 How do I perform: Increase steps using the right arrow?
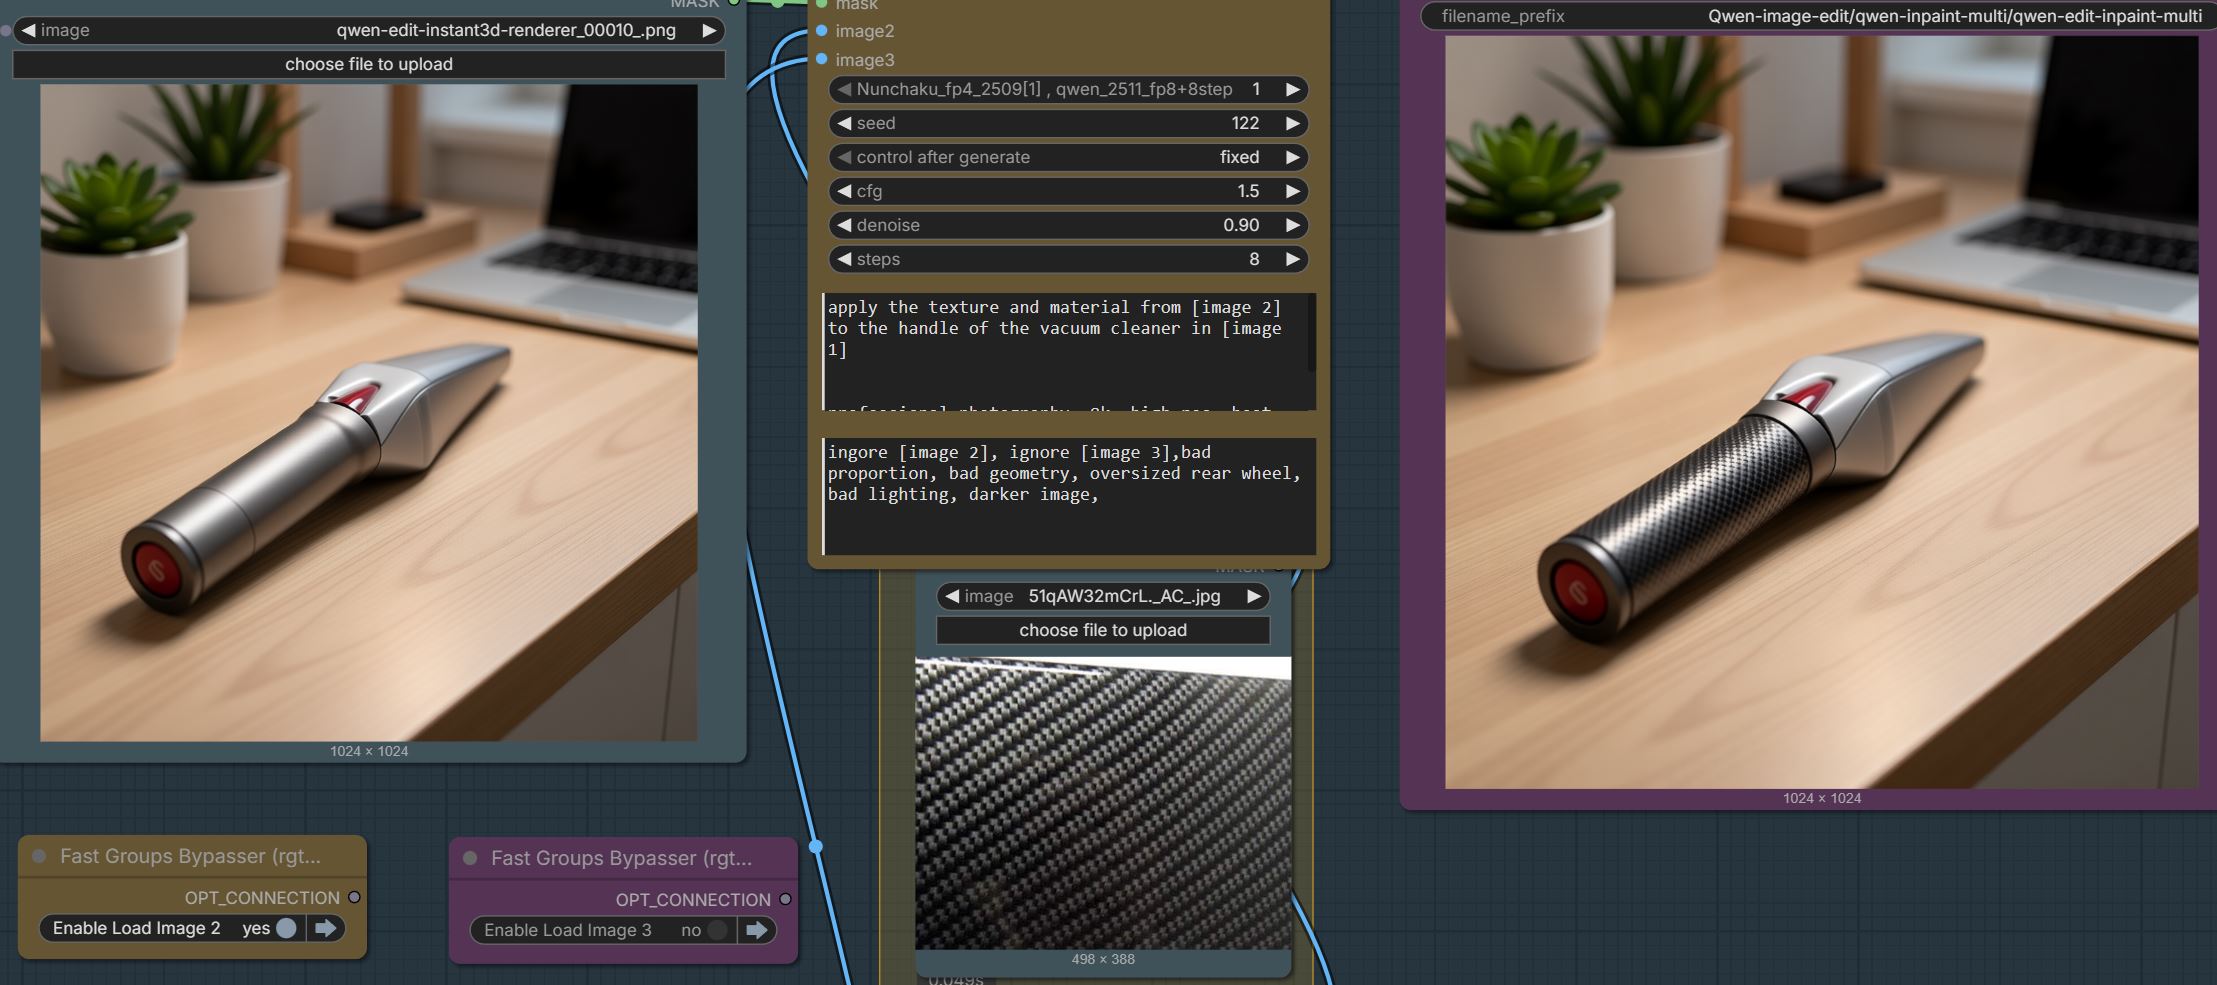tap(1292, 259)
